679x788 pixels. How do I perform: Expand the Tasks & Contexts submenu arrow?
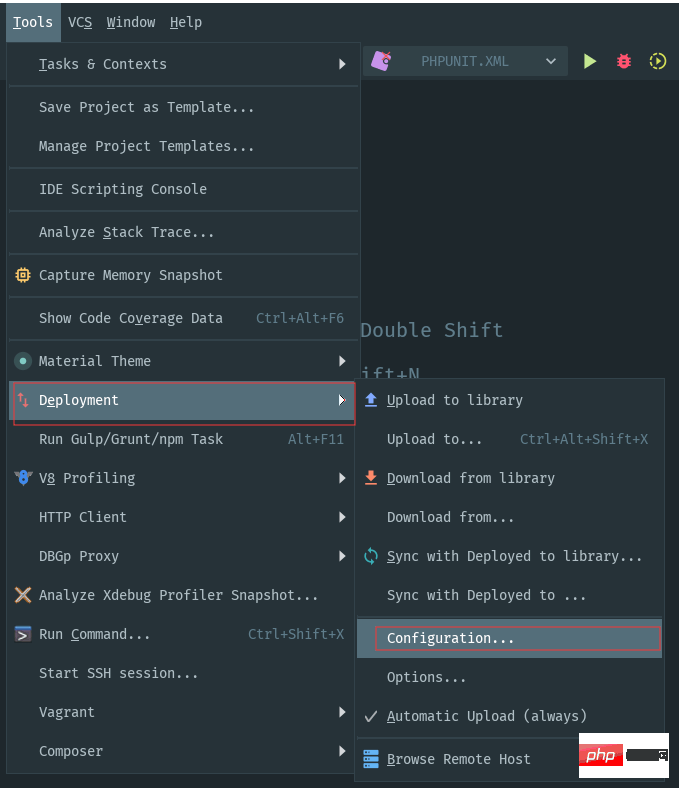[x=342, y=64]
